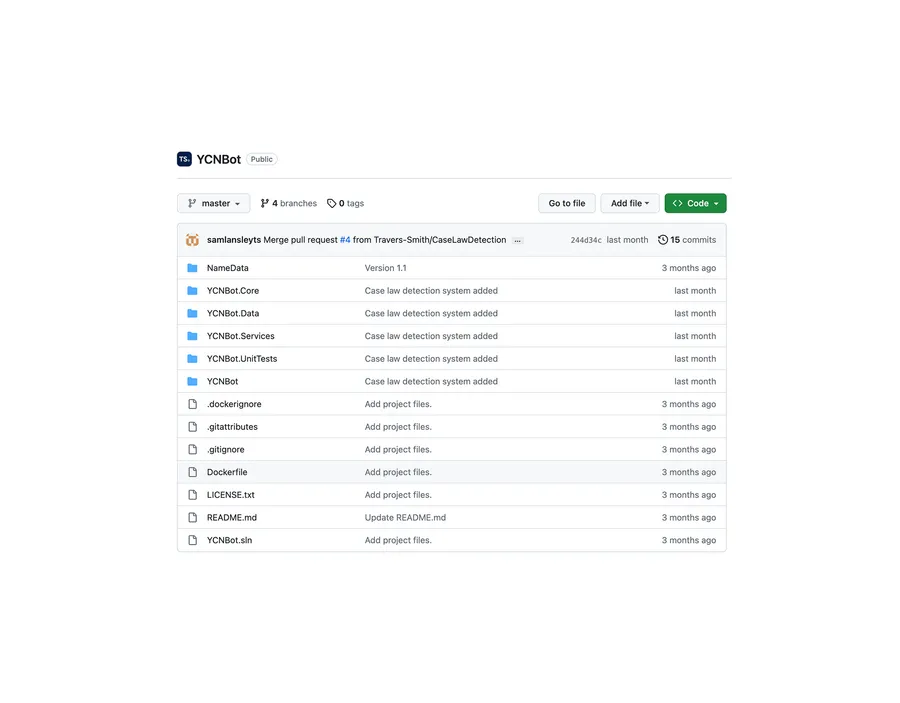
Task: Click the Go to file button
Action: [566, 203]
